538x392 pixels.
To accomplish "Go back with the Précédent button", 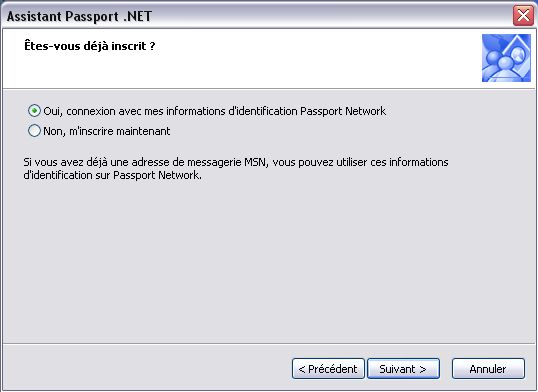I will (328, 369).
